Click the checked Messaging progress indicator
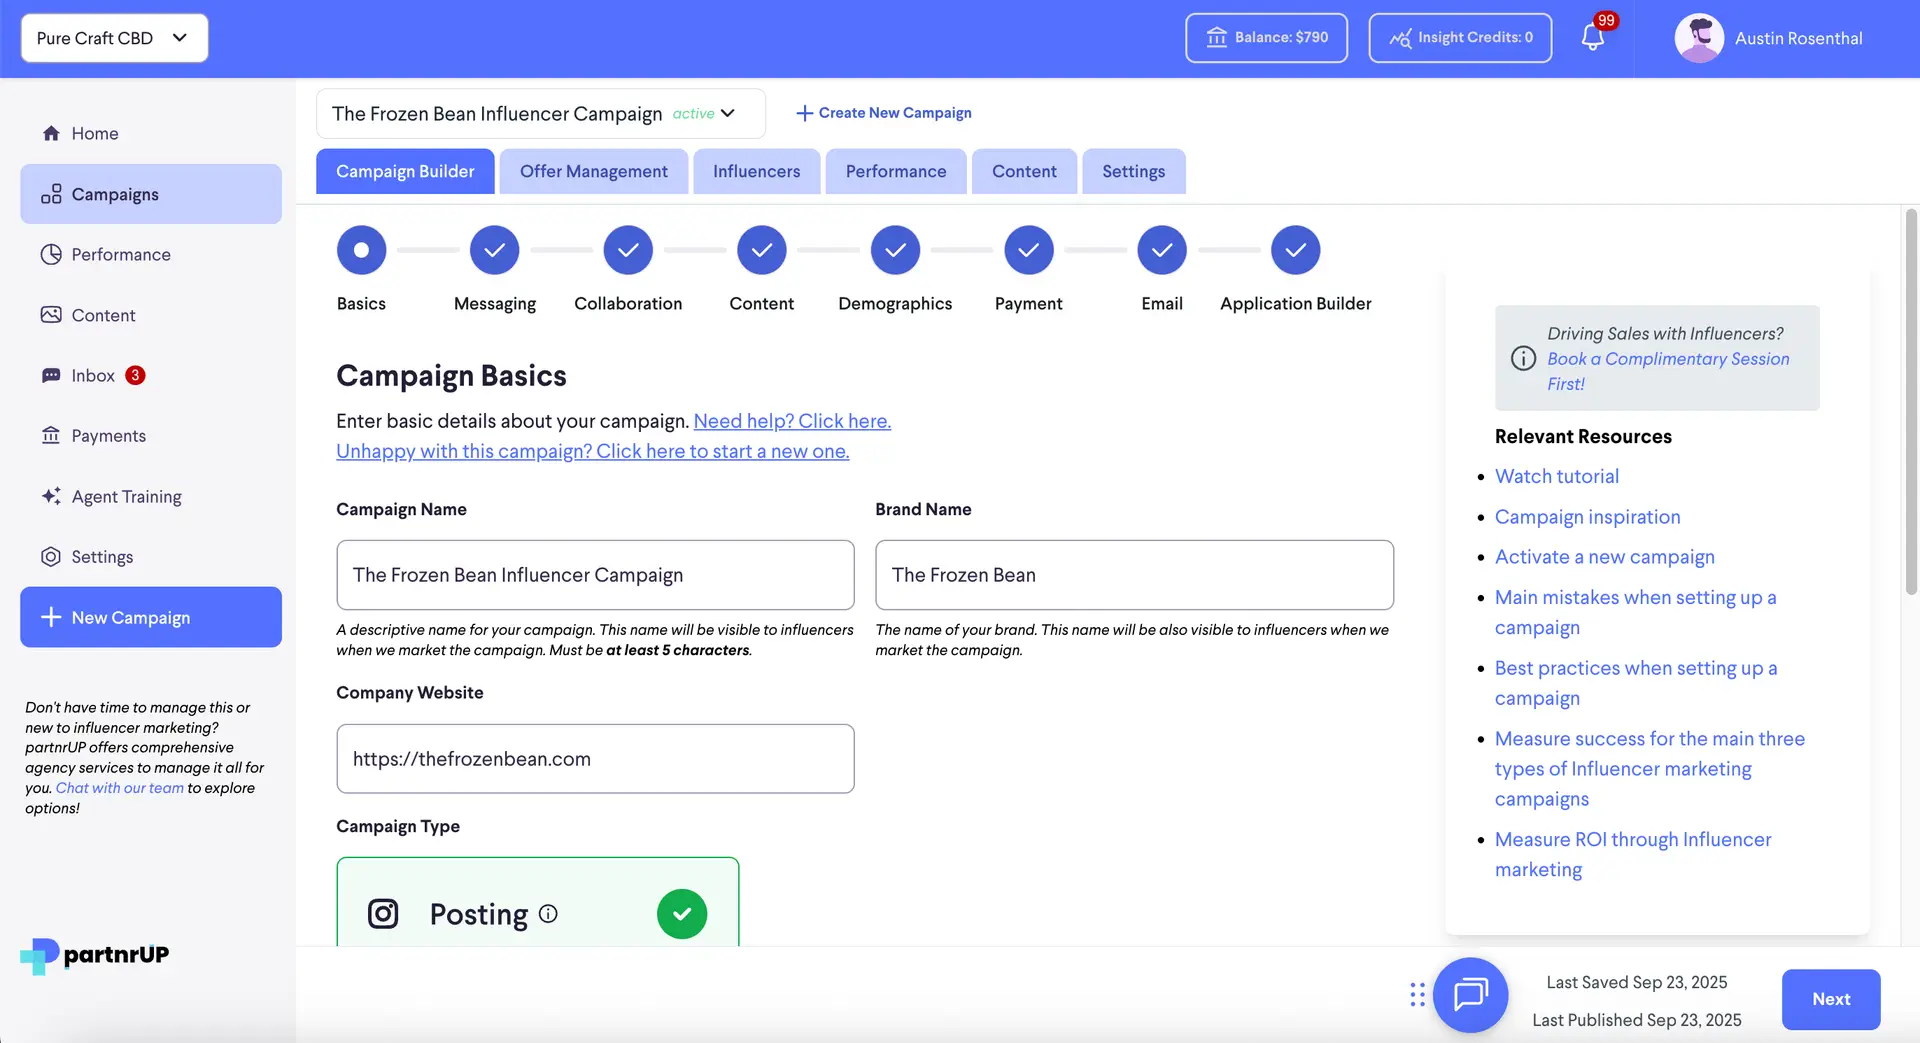Viewport: 1920px width, 1043px height. click(494, 250)
